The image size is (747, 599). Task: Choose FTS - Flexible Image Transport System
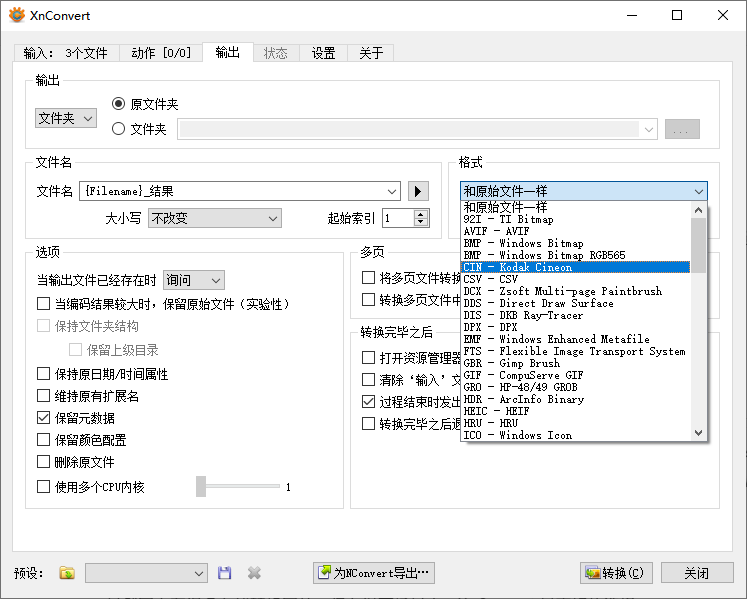pos(575,351)
